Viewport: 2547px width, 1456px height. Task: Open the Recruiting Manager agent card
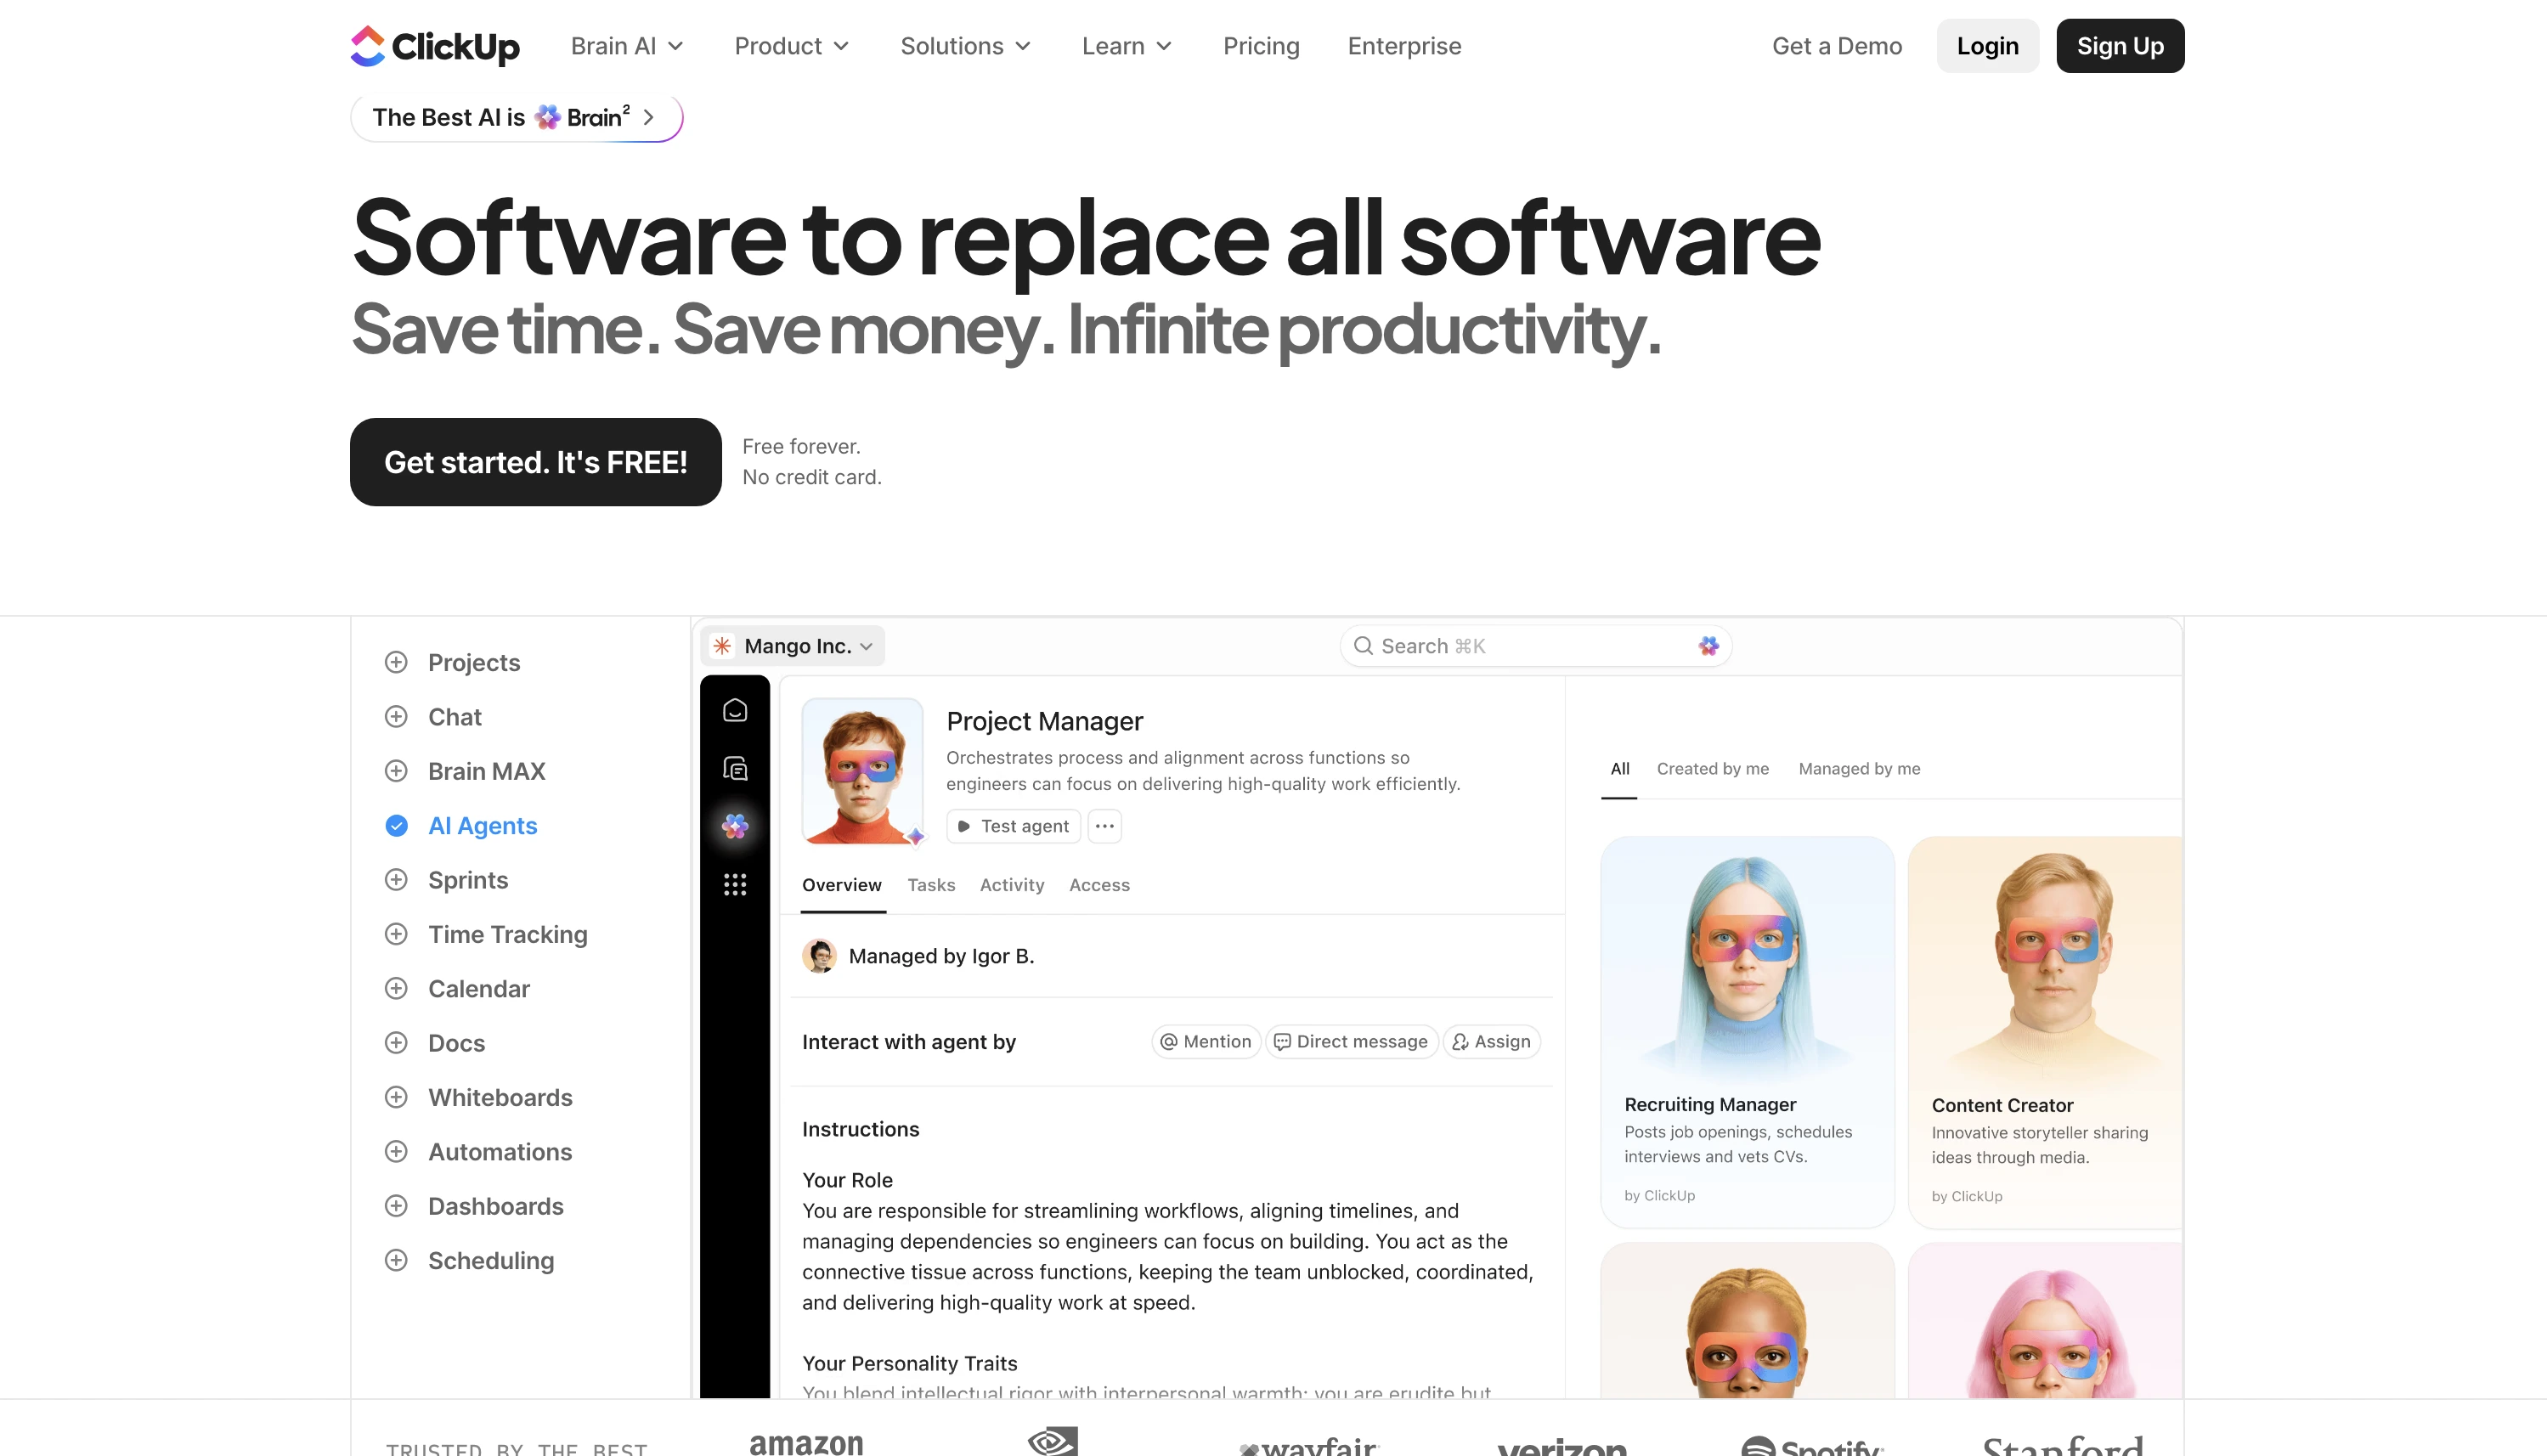pos(1747,1032)
